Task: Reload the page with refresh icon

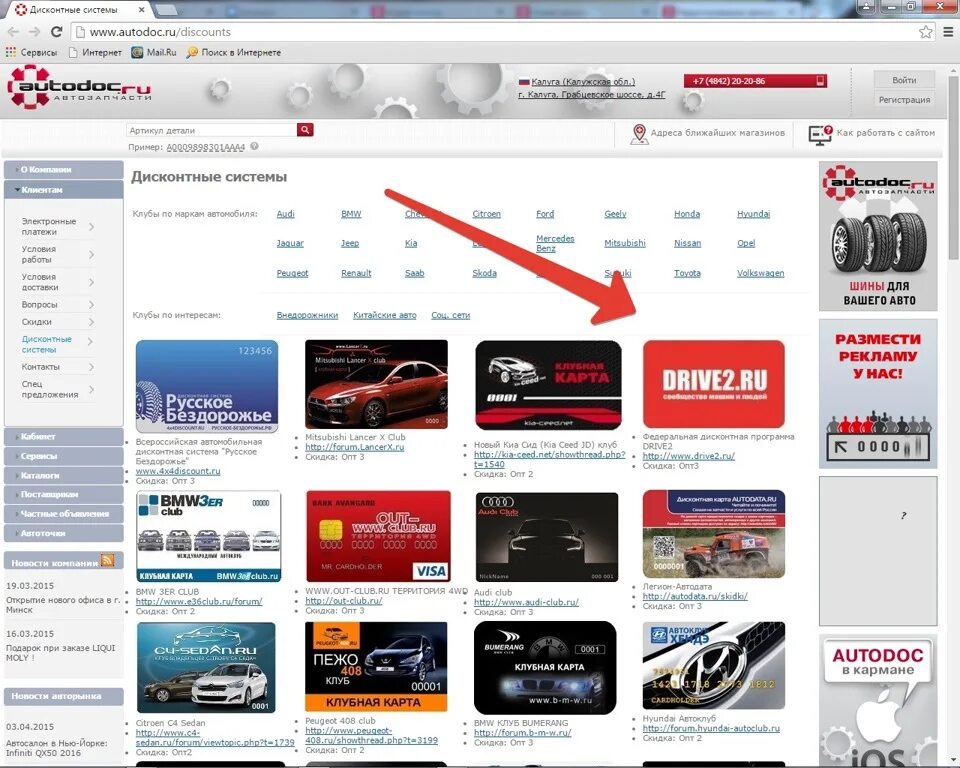Action: click(56, 32)
